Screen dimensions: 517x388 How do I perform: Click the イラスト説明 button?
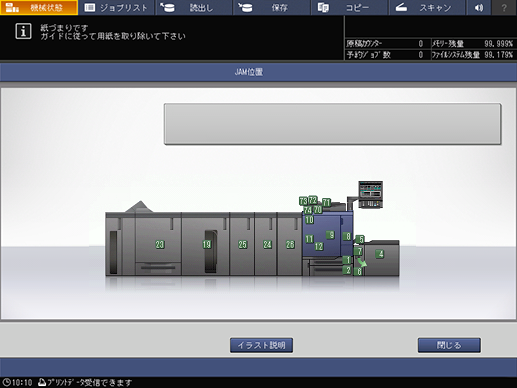tap(262, 345)
